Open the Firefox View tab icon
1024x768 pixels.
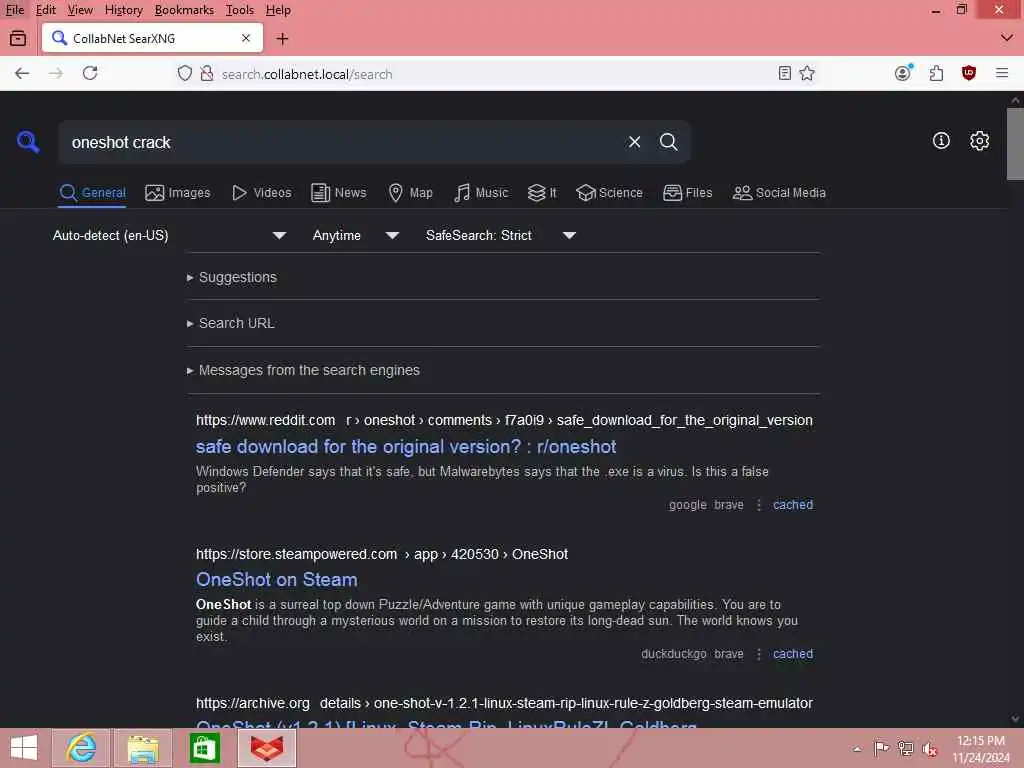(x=18, y=39)
